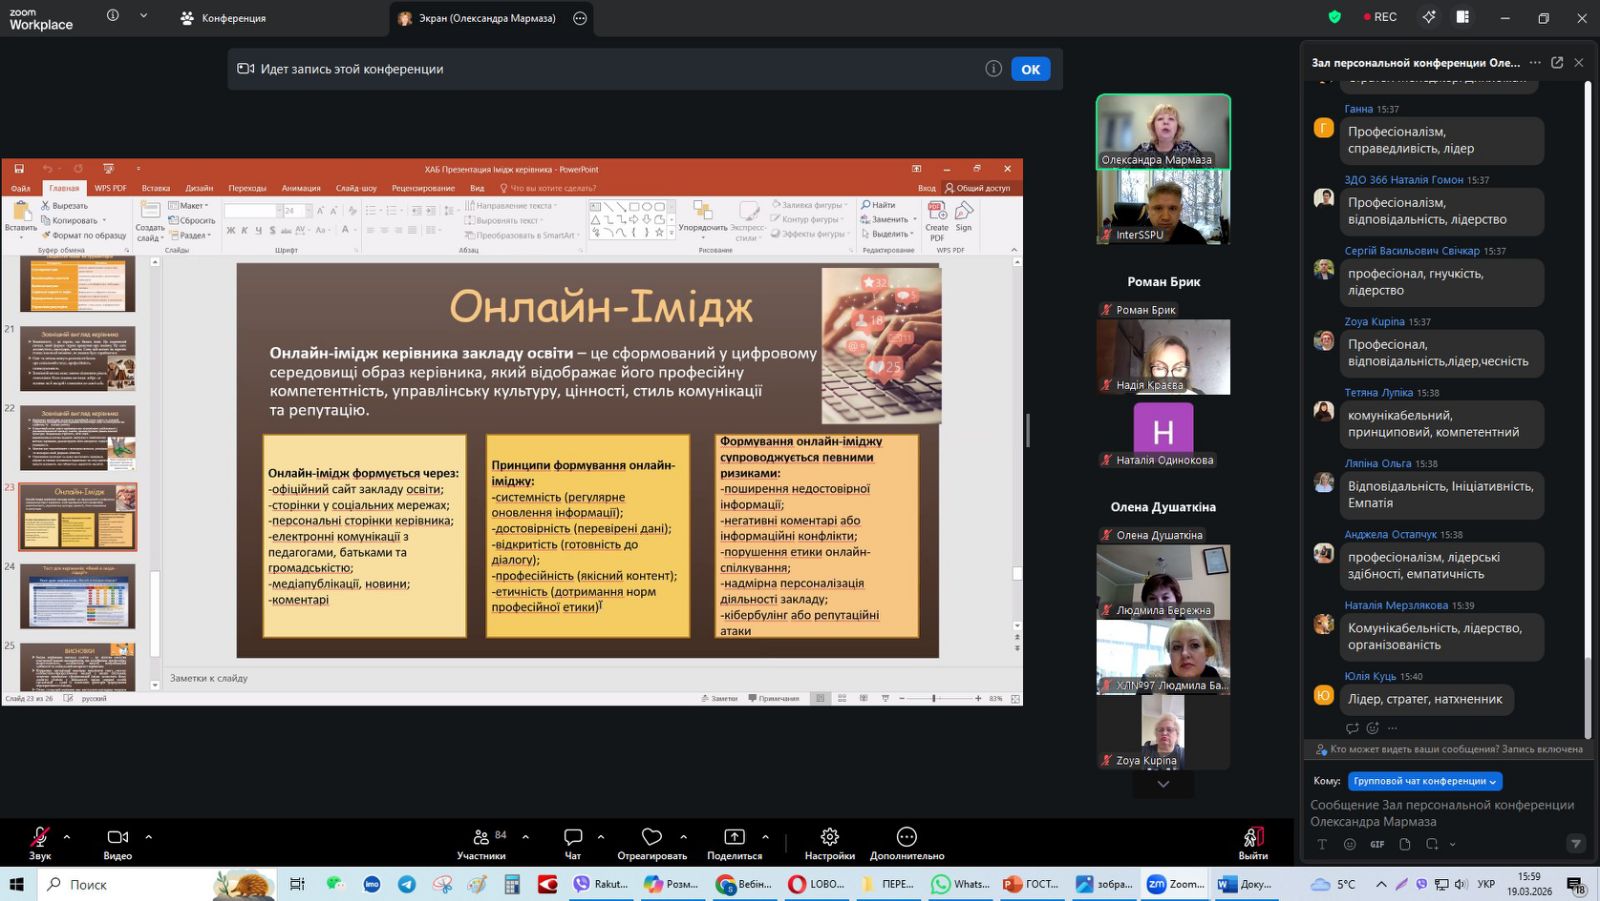1600x901 pixels.
Task: Toggle camera with the Видео button
Action: coord(117,841)
